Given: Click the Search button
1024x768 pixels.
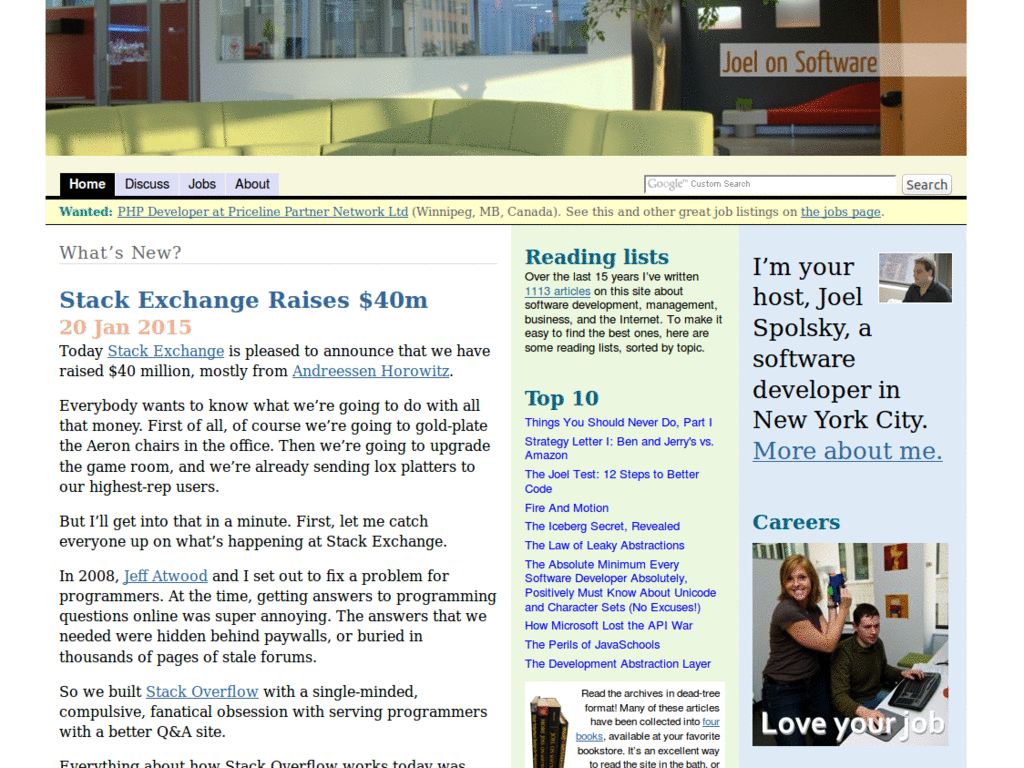Looking at the screenshot, I should click(x=926, y=185).
